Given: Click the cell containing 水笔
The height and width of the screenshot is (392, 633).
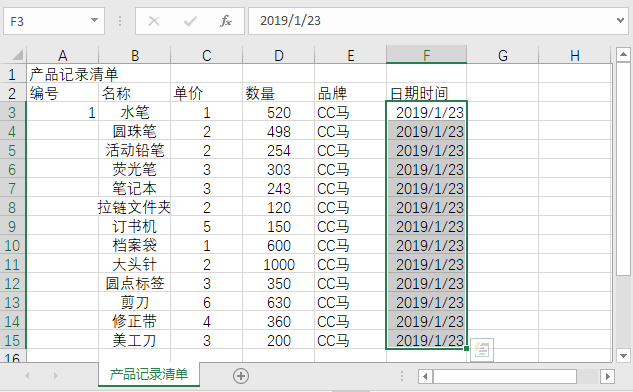Looking at the screenshot, I should click(134, 112).
